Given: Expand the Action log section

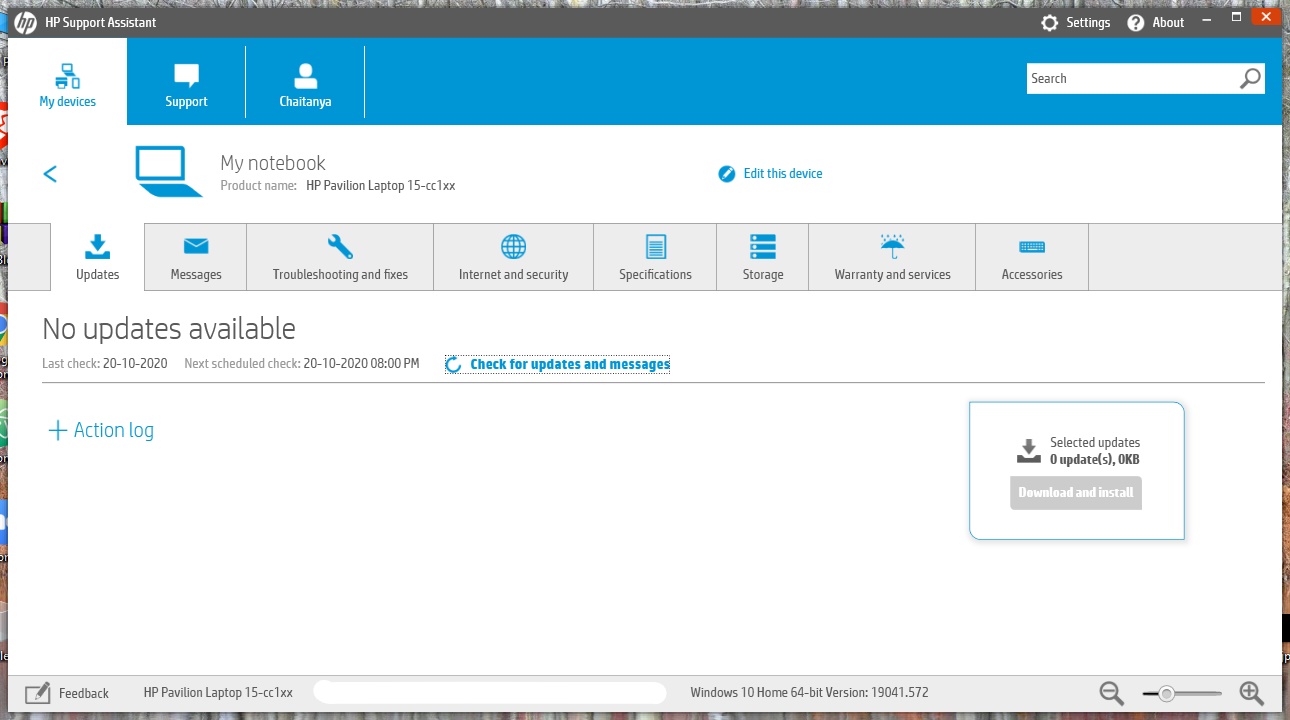Looking at the screenshot, I should [101, 430].
